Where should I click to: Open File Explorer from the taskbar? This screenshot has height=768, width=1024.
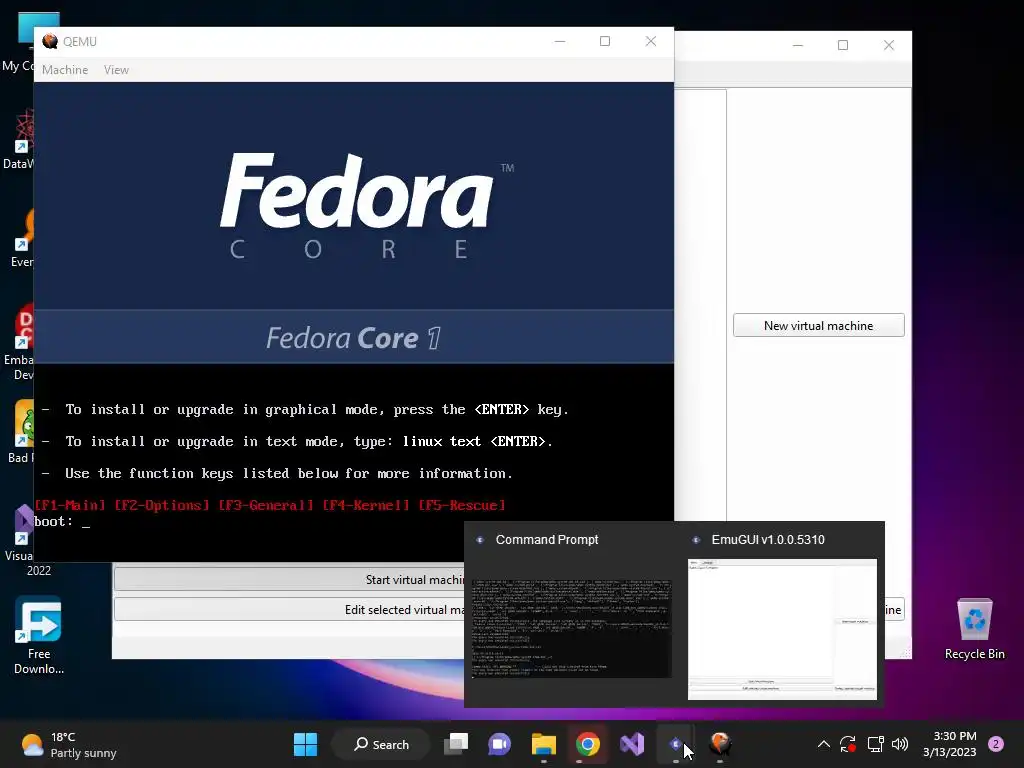click(x=543, y=744)
